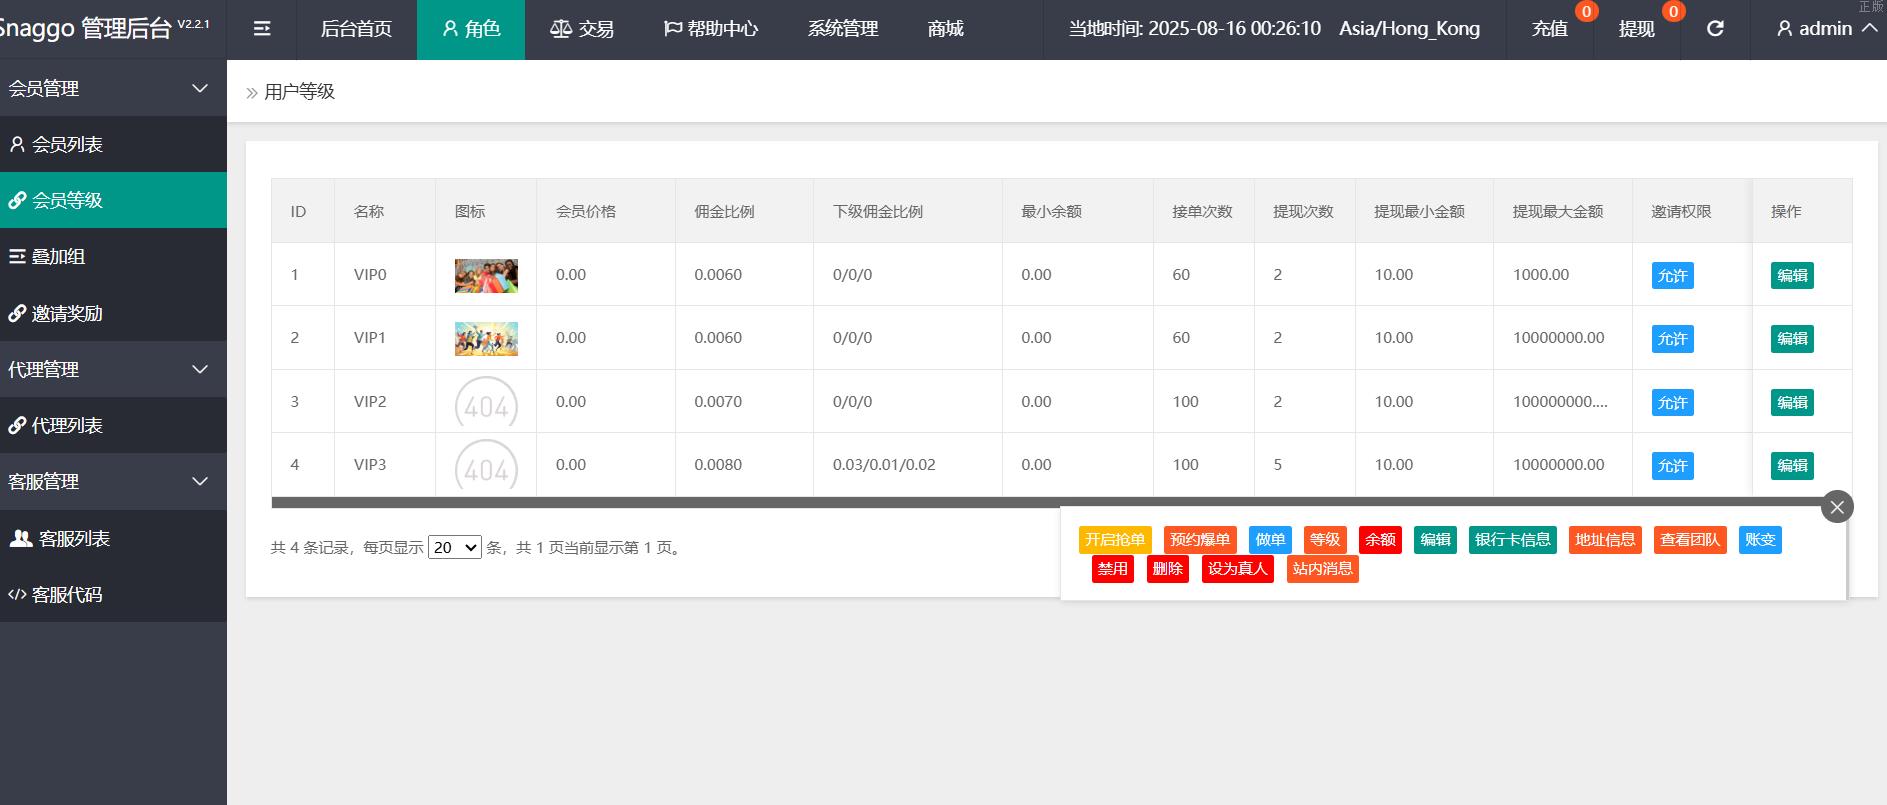Close the floating action button popup

point(1837,507)
